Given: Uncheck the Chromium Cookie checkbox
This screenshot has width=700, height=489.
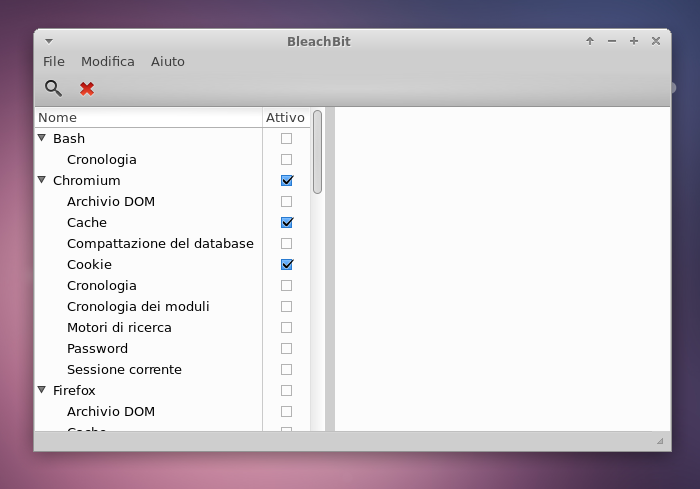Looking at the screenshot, I should (287, 264).
